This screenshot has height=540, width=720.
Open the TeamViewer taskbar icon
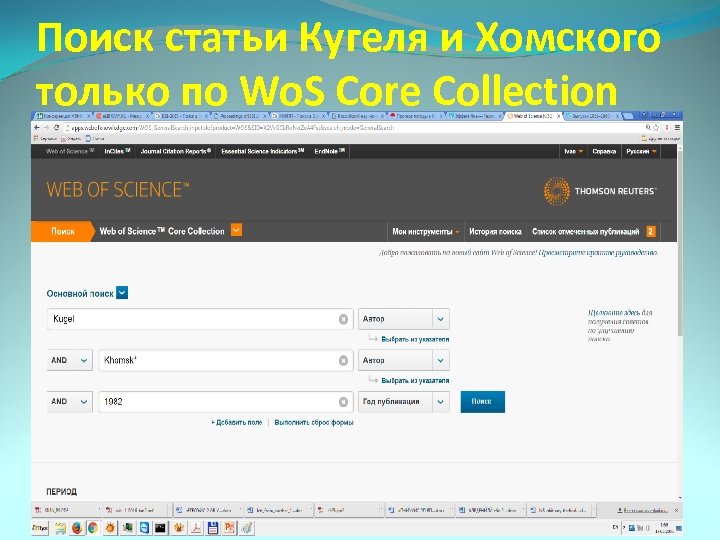(144, 528)
